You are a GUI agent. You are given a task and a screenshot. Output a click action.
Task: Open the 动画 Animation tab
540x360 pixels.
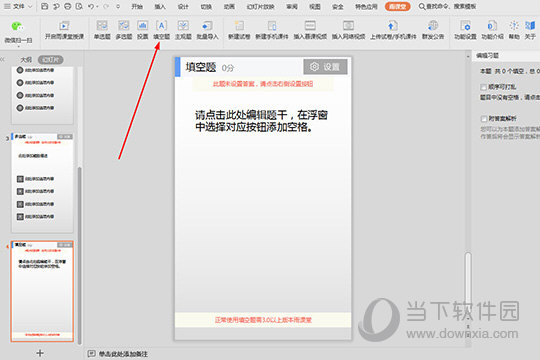[x=229, y=6]
